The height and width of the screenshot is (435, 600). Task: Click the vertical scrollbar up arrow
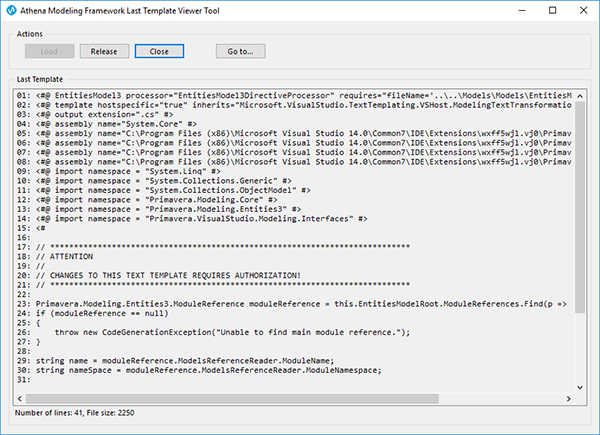tap(580, 96)
